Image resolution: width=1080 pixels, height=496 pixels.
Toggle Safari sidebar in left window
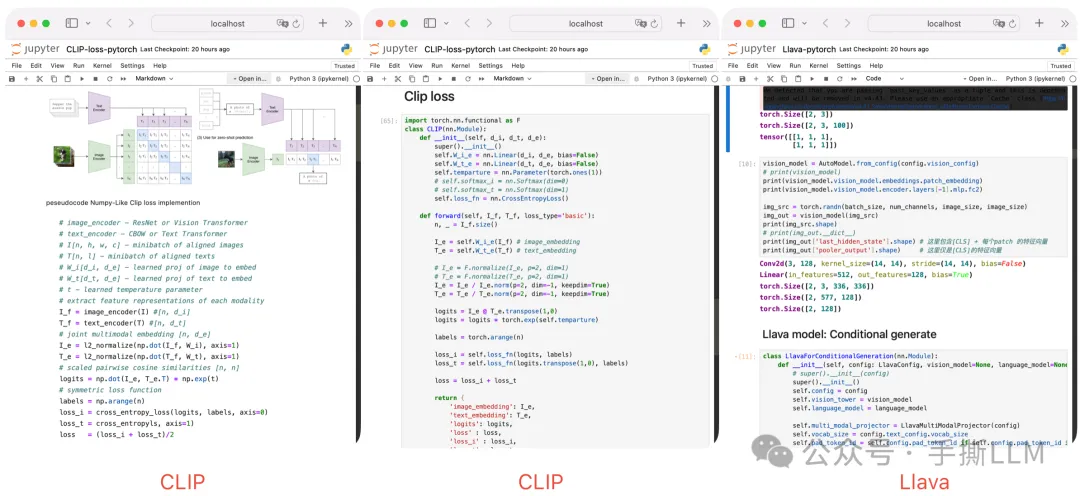point(72,23)
